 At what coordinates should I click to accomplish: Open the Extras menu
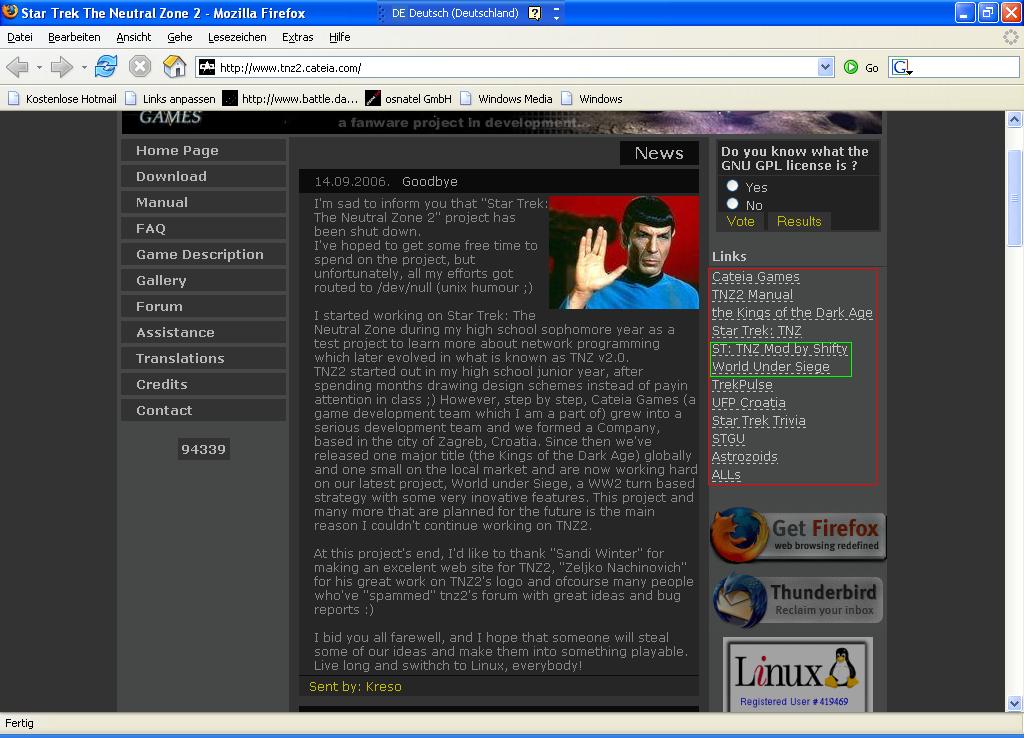[x=297, y=37]
